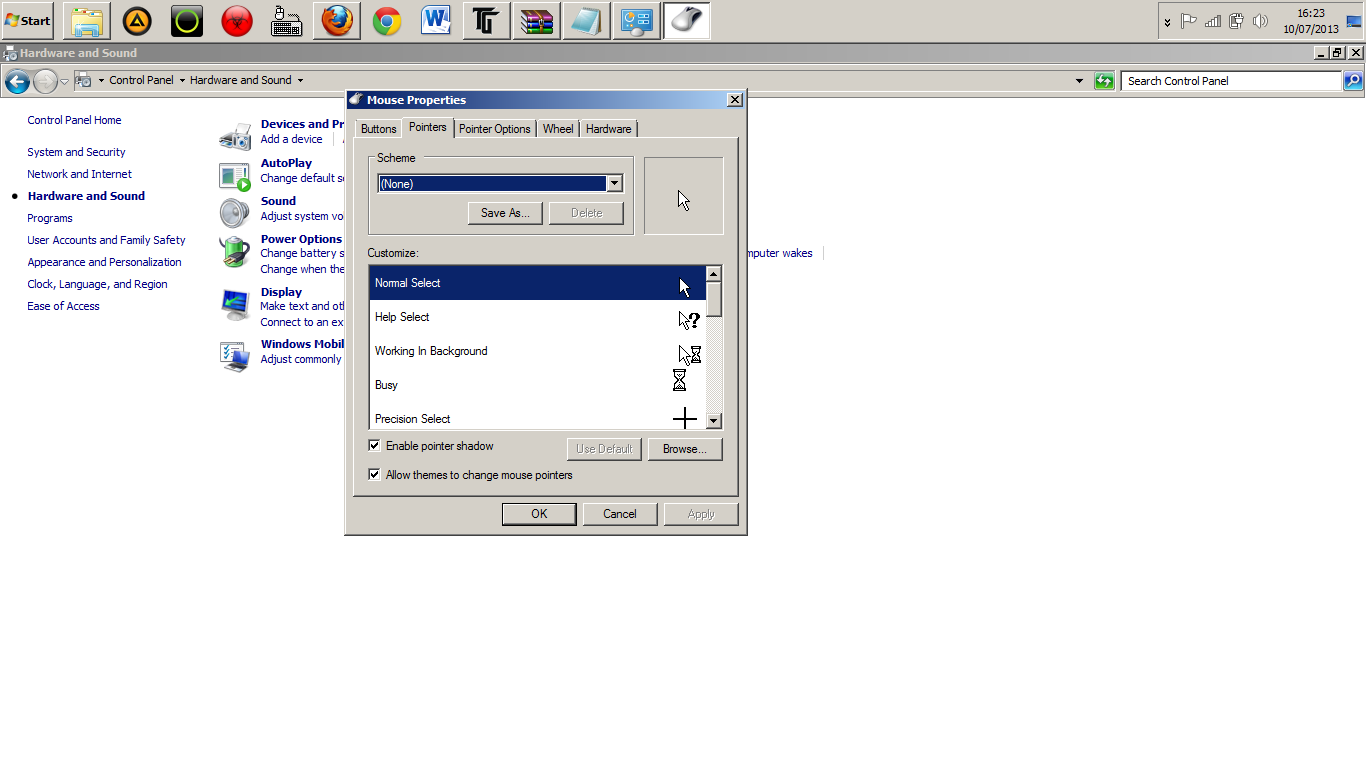Open Notepad from the taskbar
Viewport: 1366px width, 768px height.
pos(587,20)
